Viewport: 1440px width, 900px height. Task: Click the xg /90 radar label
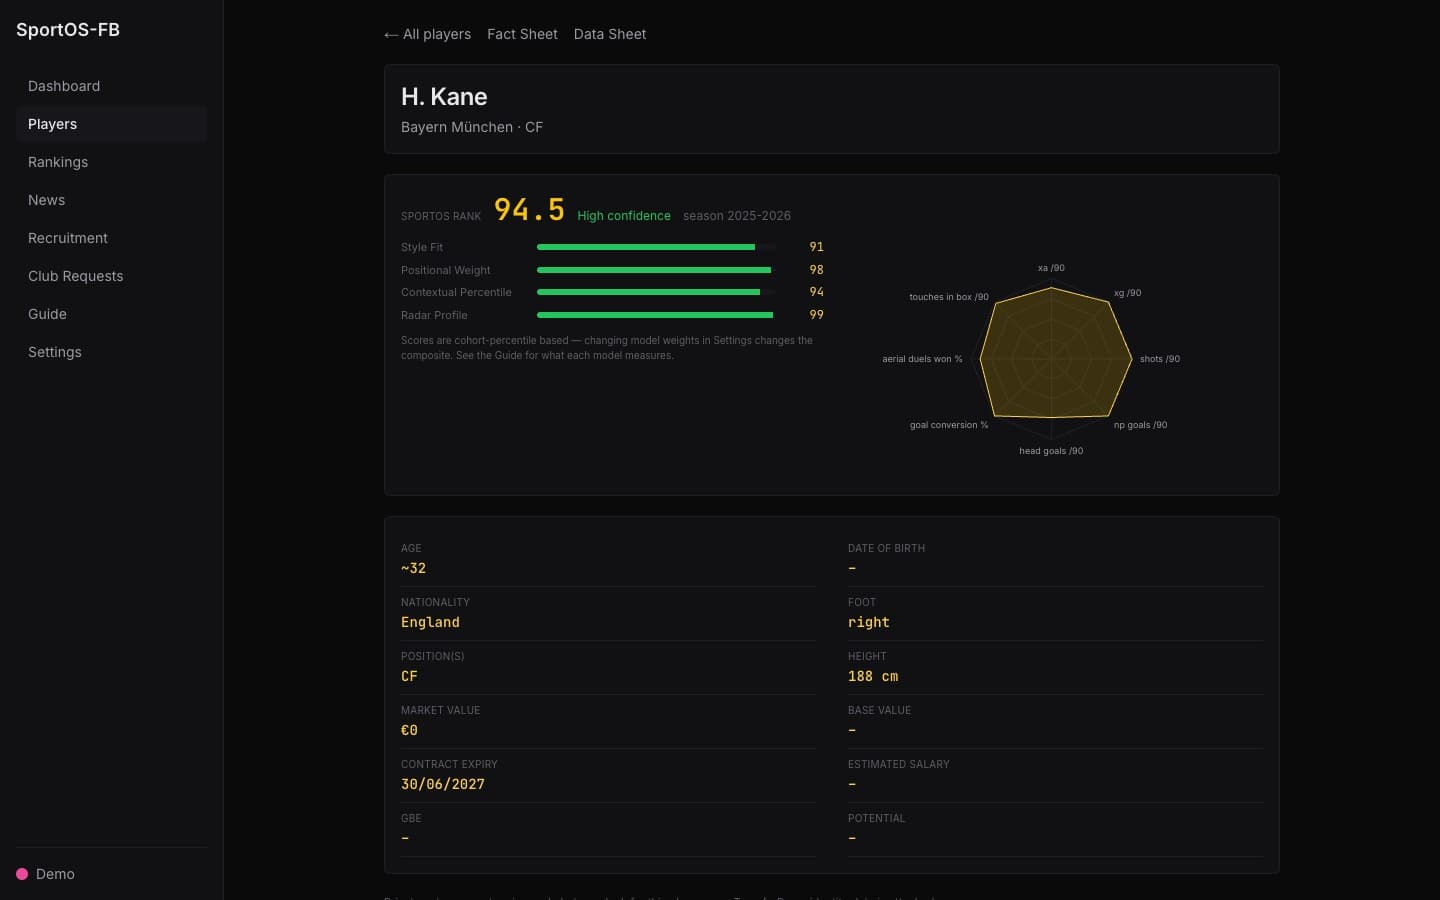pyautogui.click(x=1127, y=293)
